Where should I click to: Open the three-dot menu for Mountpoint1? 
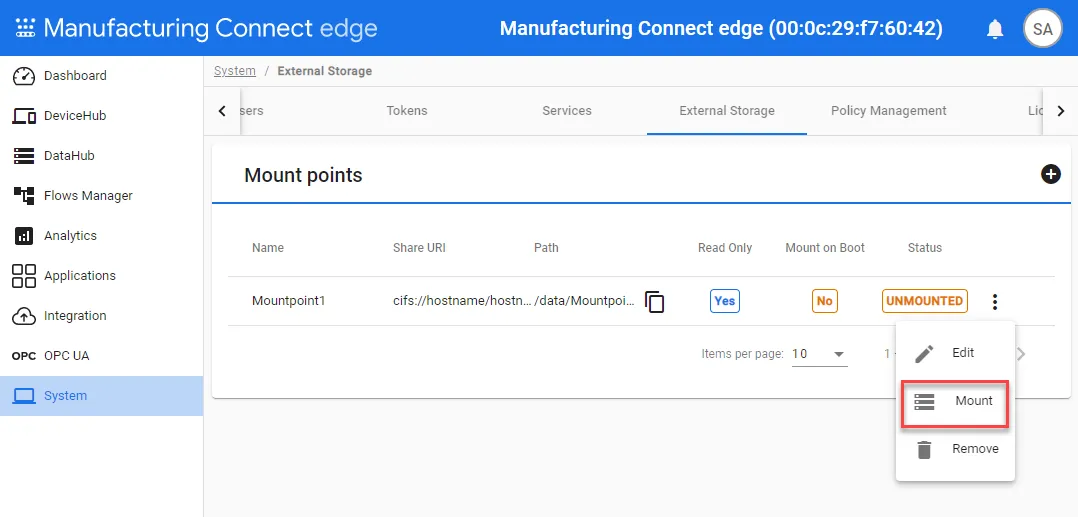(x=994, y=301)
